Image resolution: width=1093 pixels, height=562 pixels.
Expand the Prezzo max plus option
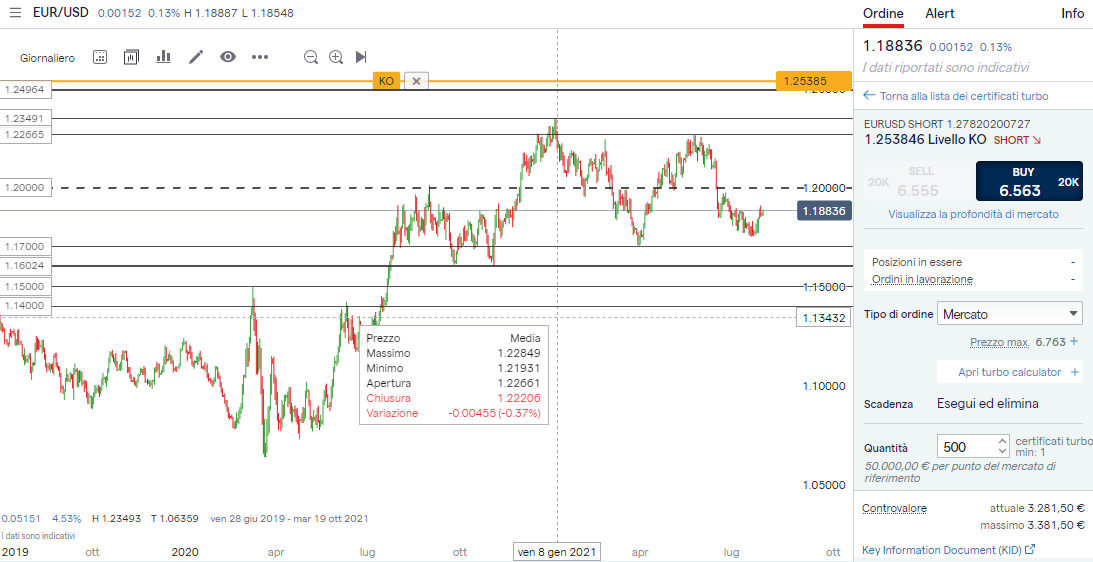[1074, 342]
